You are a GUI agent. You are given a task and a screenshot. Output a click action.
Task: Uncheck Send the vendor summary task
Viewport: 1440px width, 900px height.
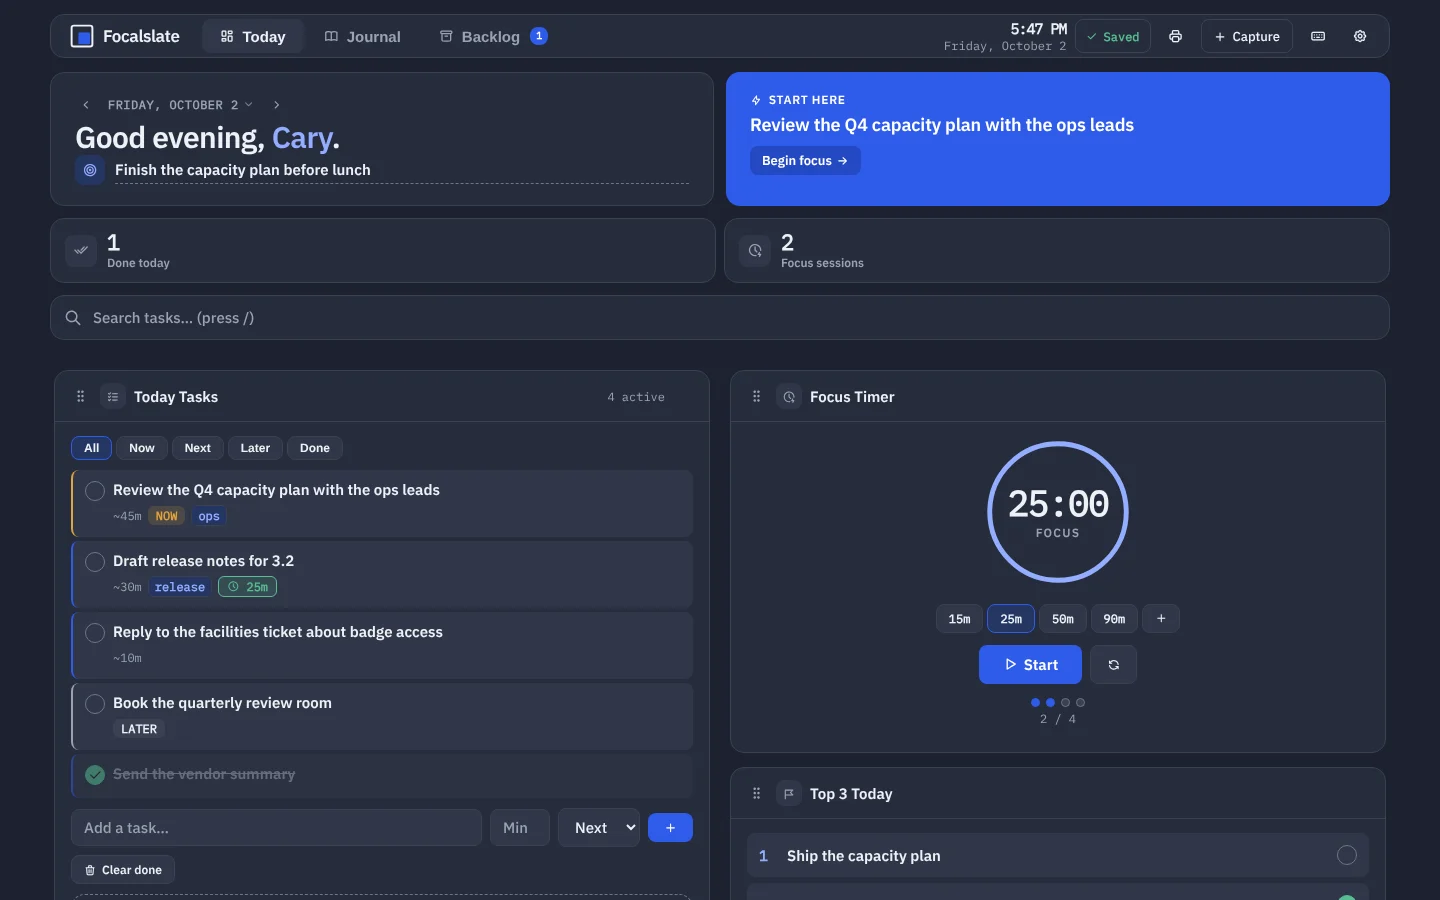click(x=95, y=775)
